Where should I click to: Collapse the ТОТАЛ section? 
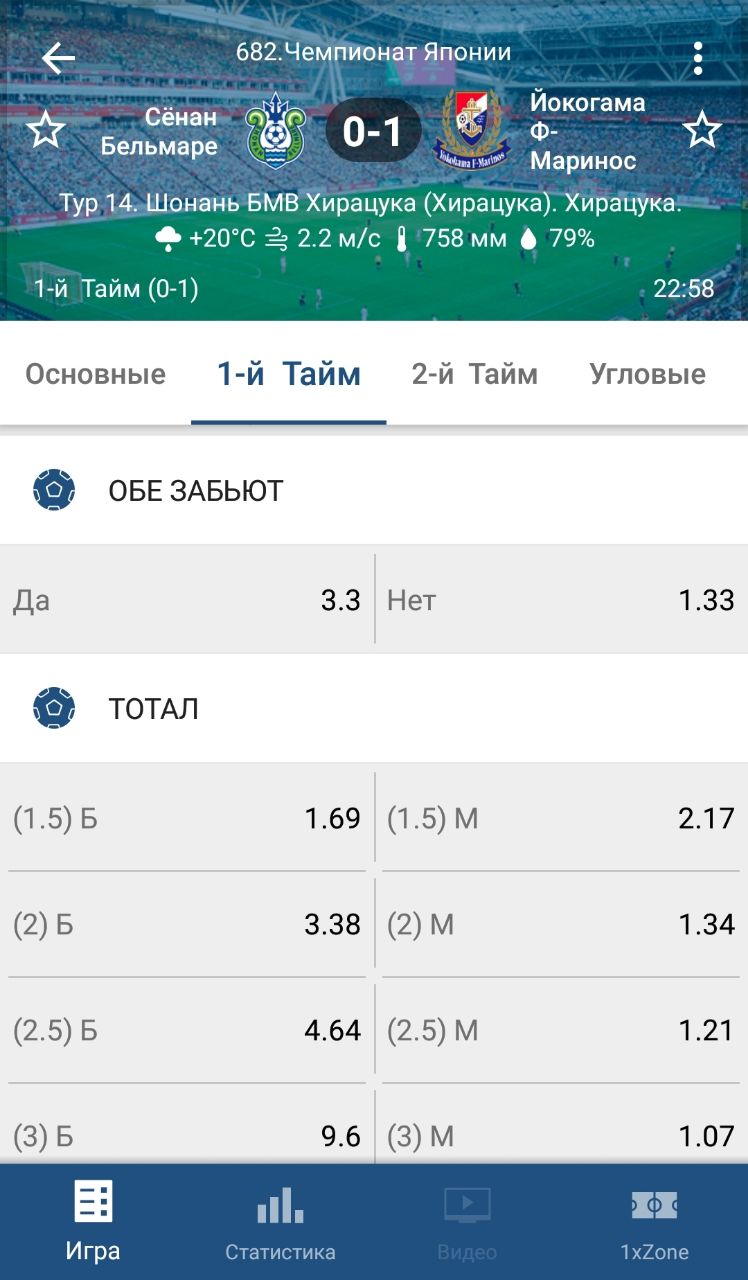tap(153, 709)
